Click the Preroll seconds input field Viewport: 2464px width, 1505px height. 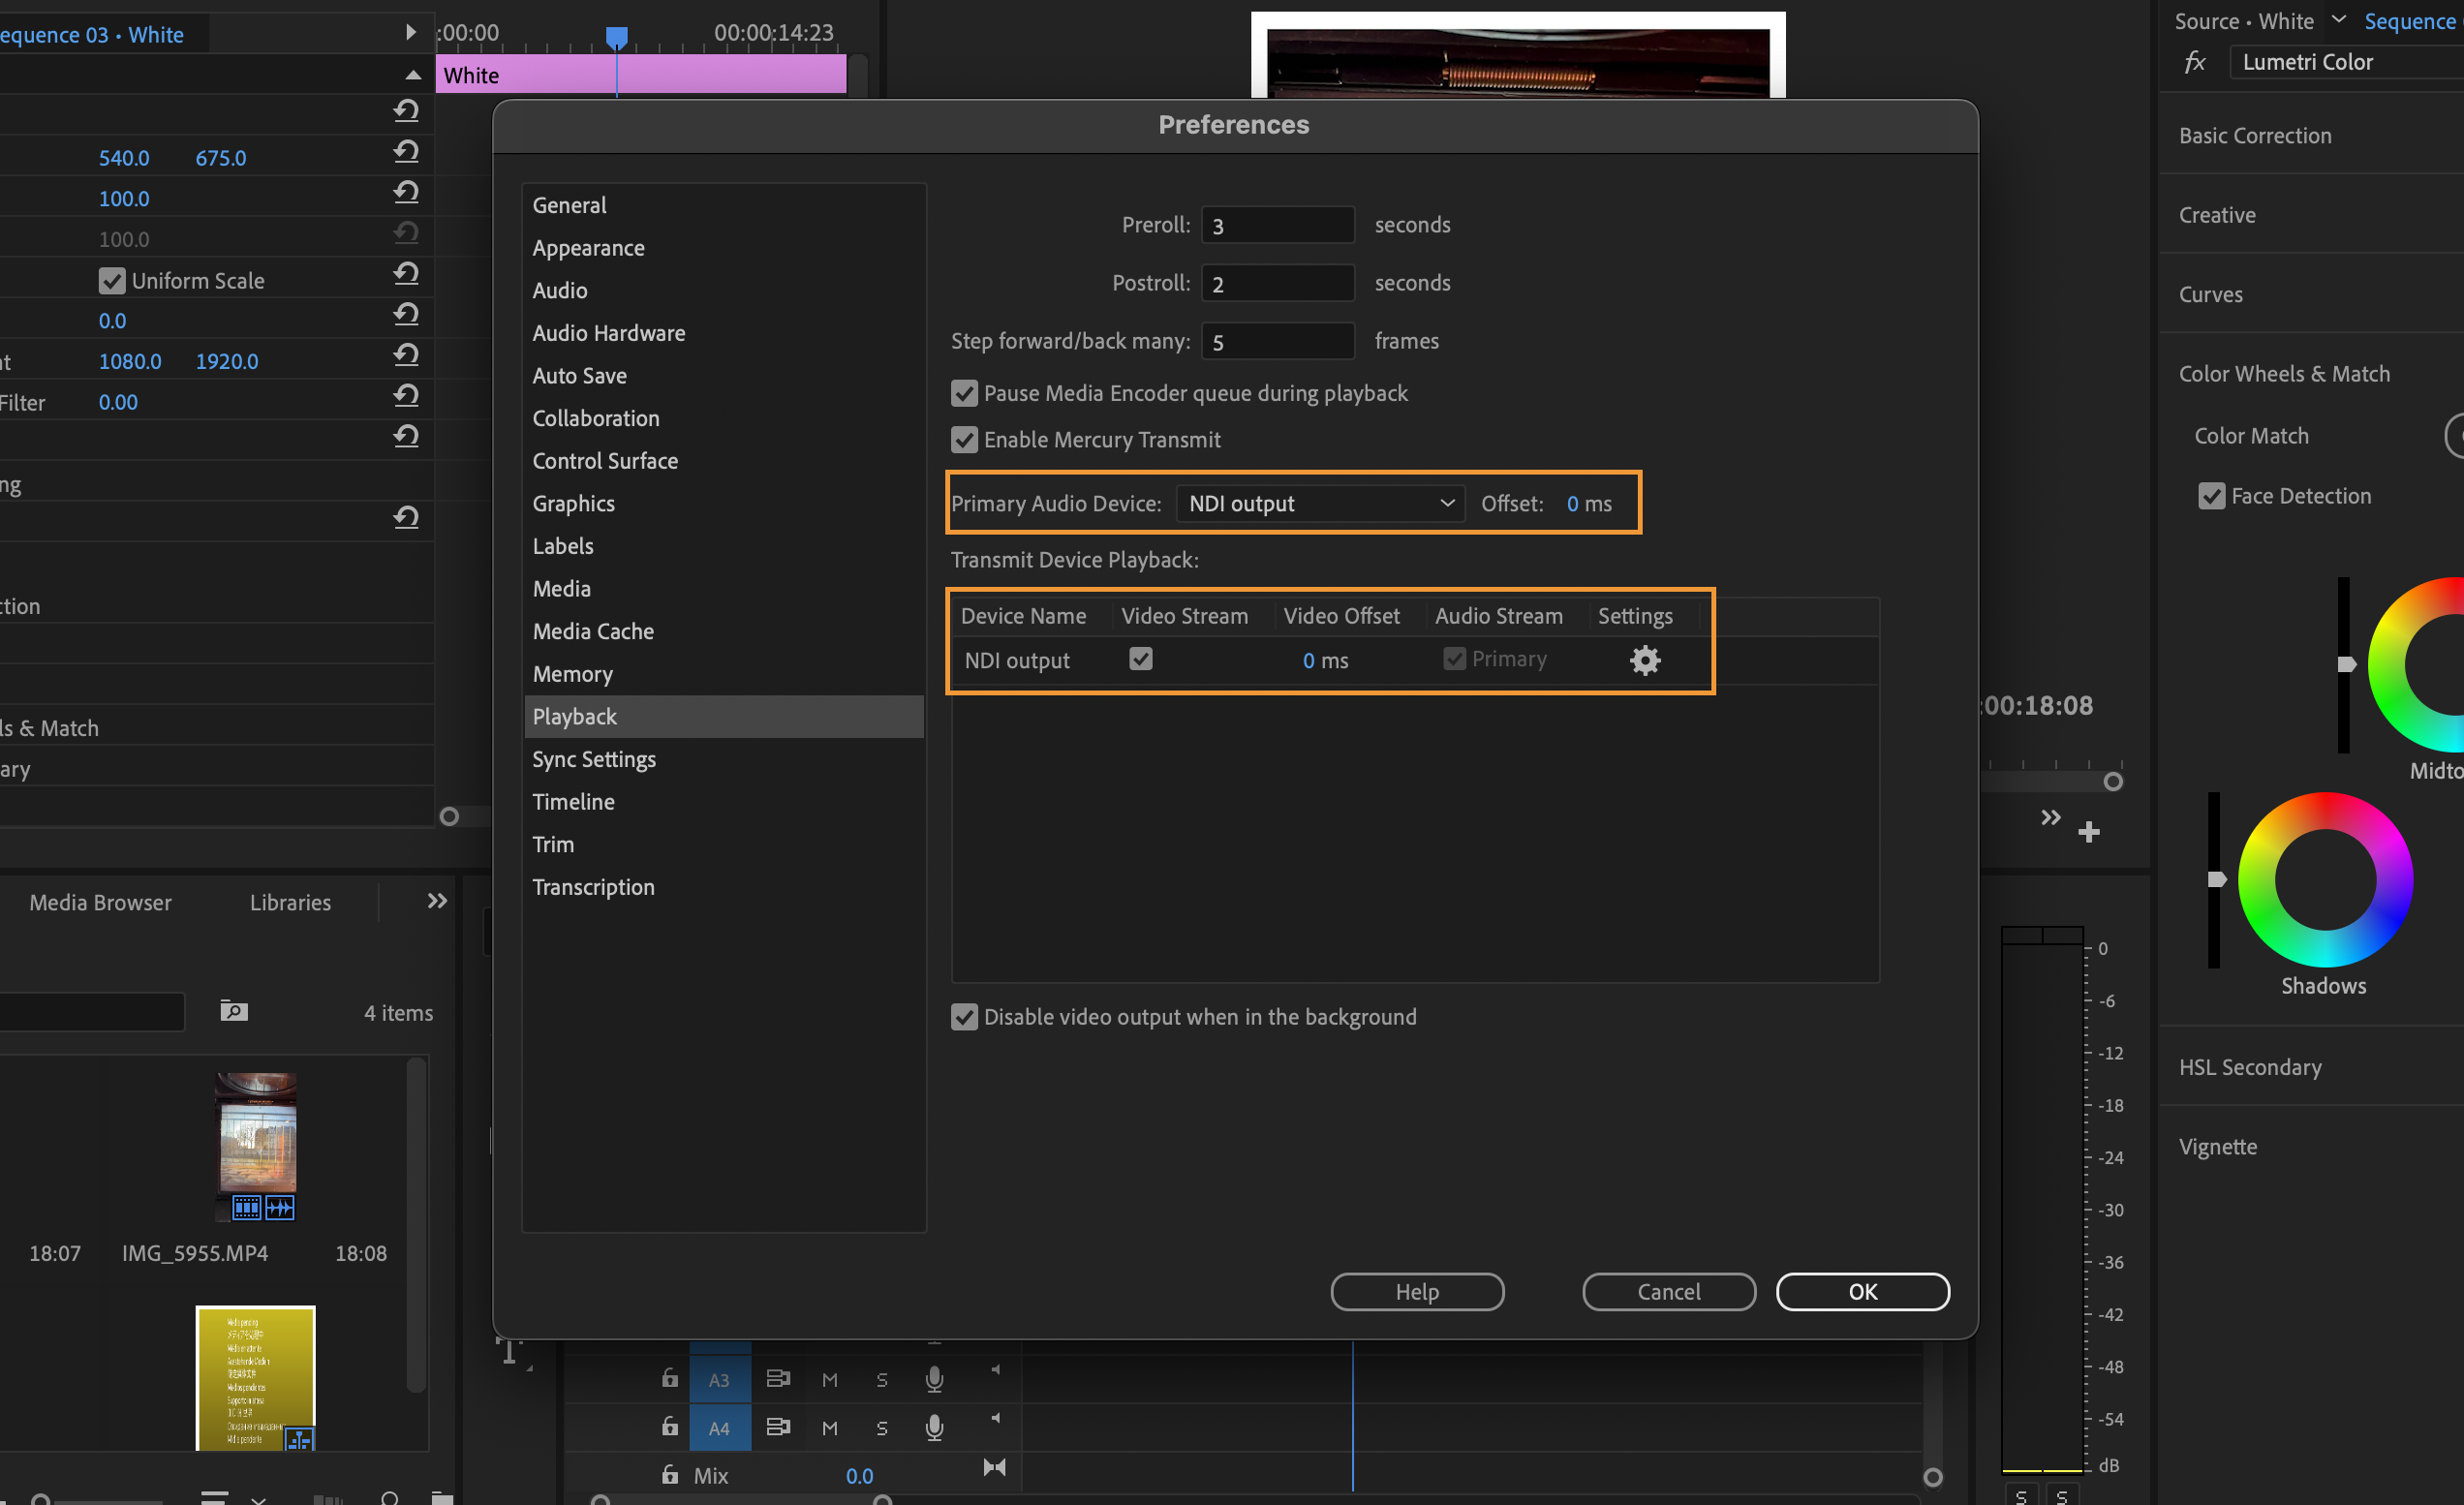click(1277, 225)
